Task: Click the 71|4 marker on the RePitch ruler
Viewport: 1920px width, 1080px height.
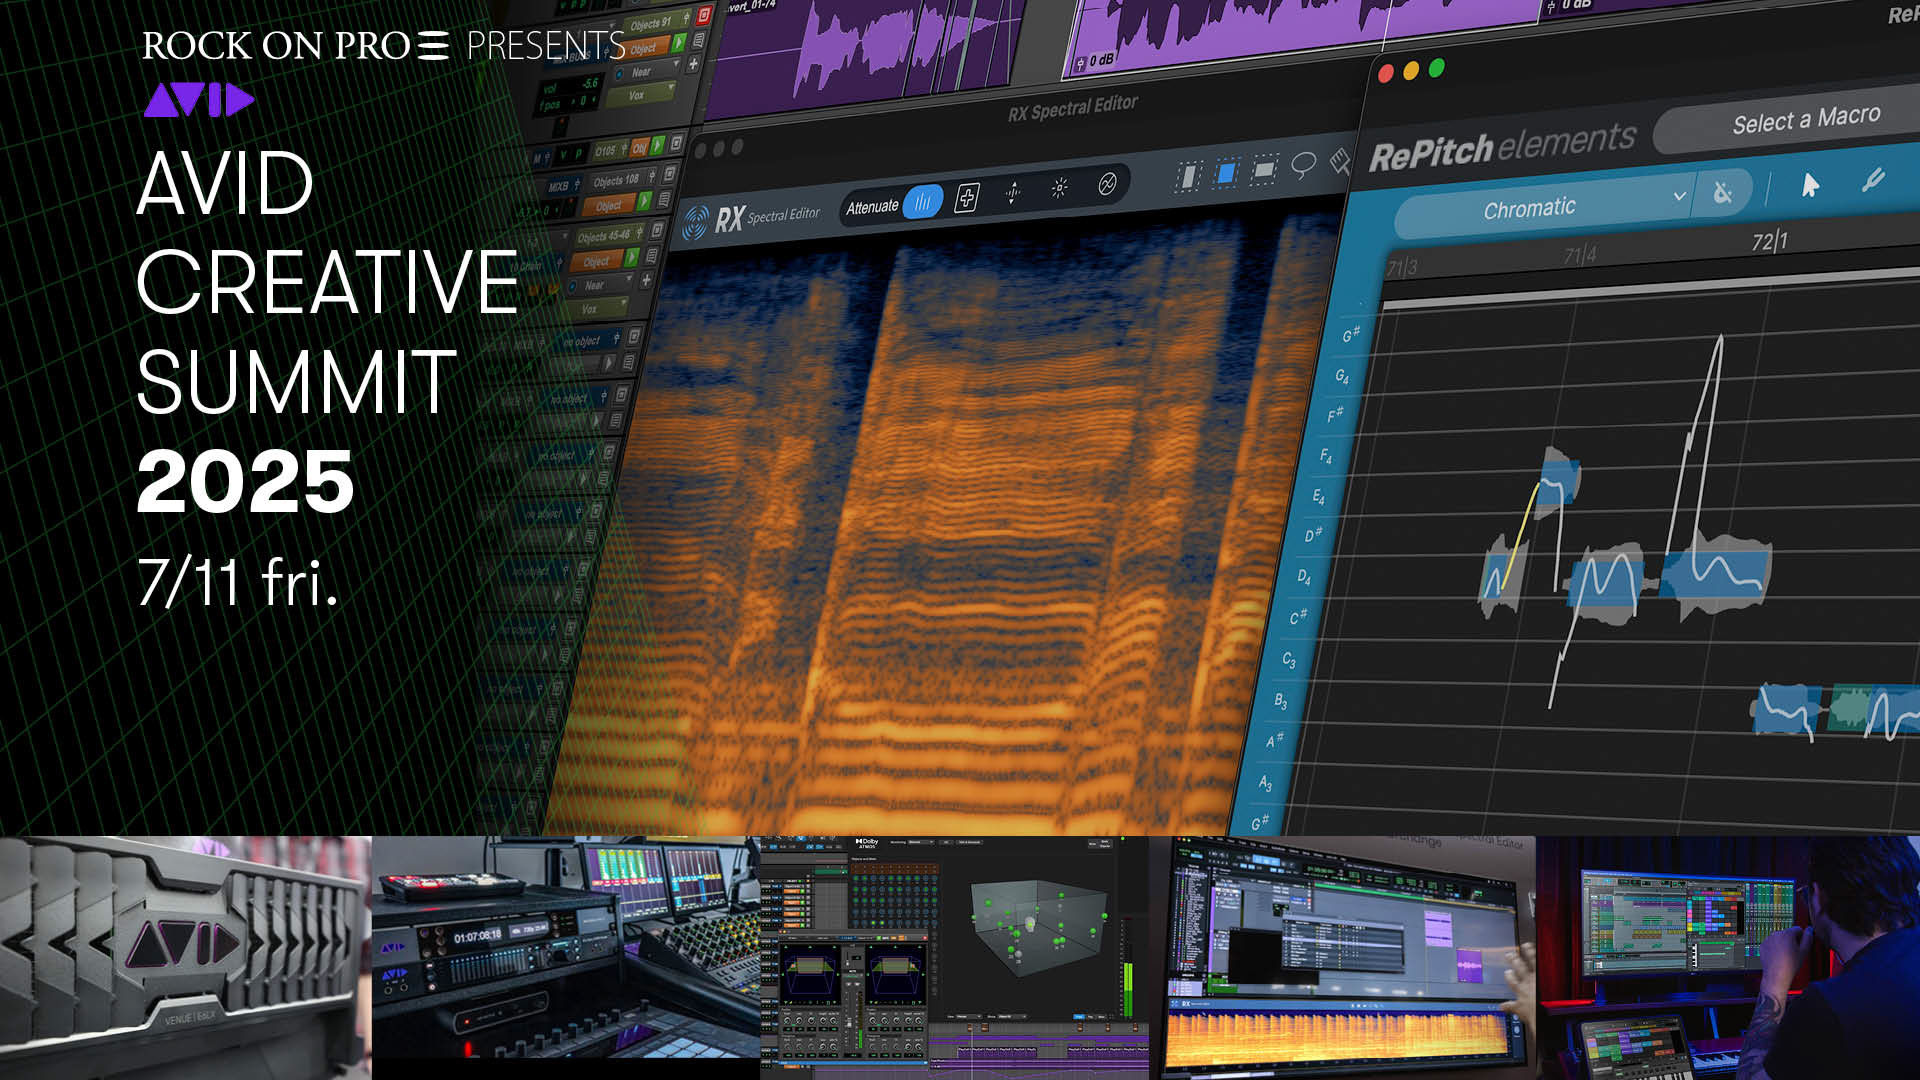Action: [x=1580, y=255]
